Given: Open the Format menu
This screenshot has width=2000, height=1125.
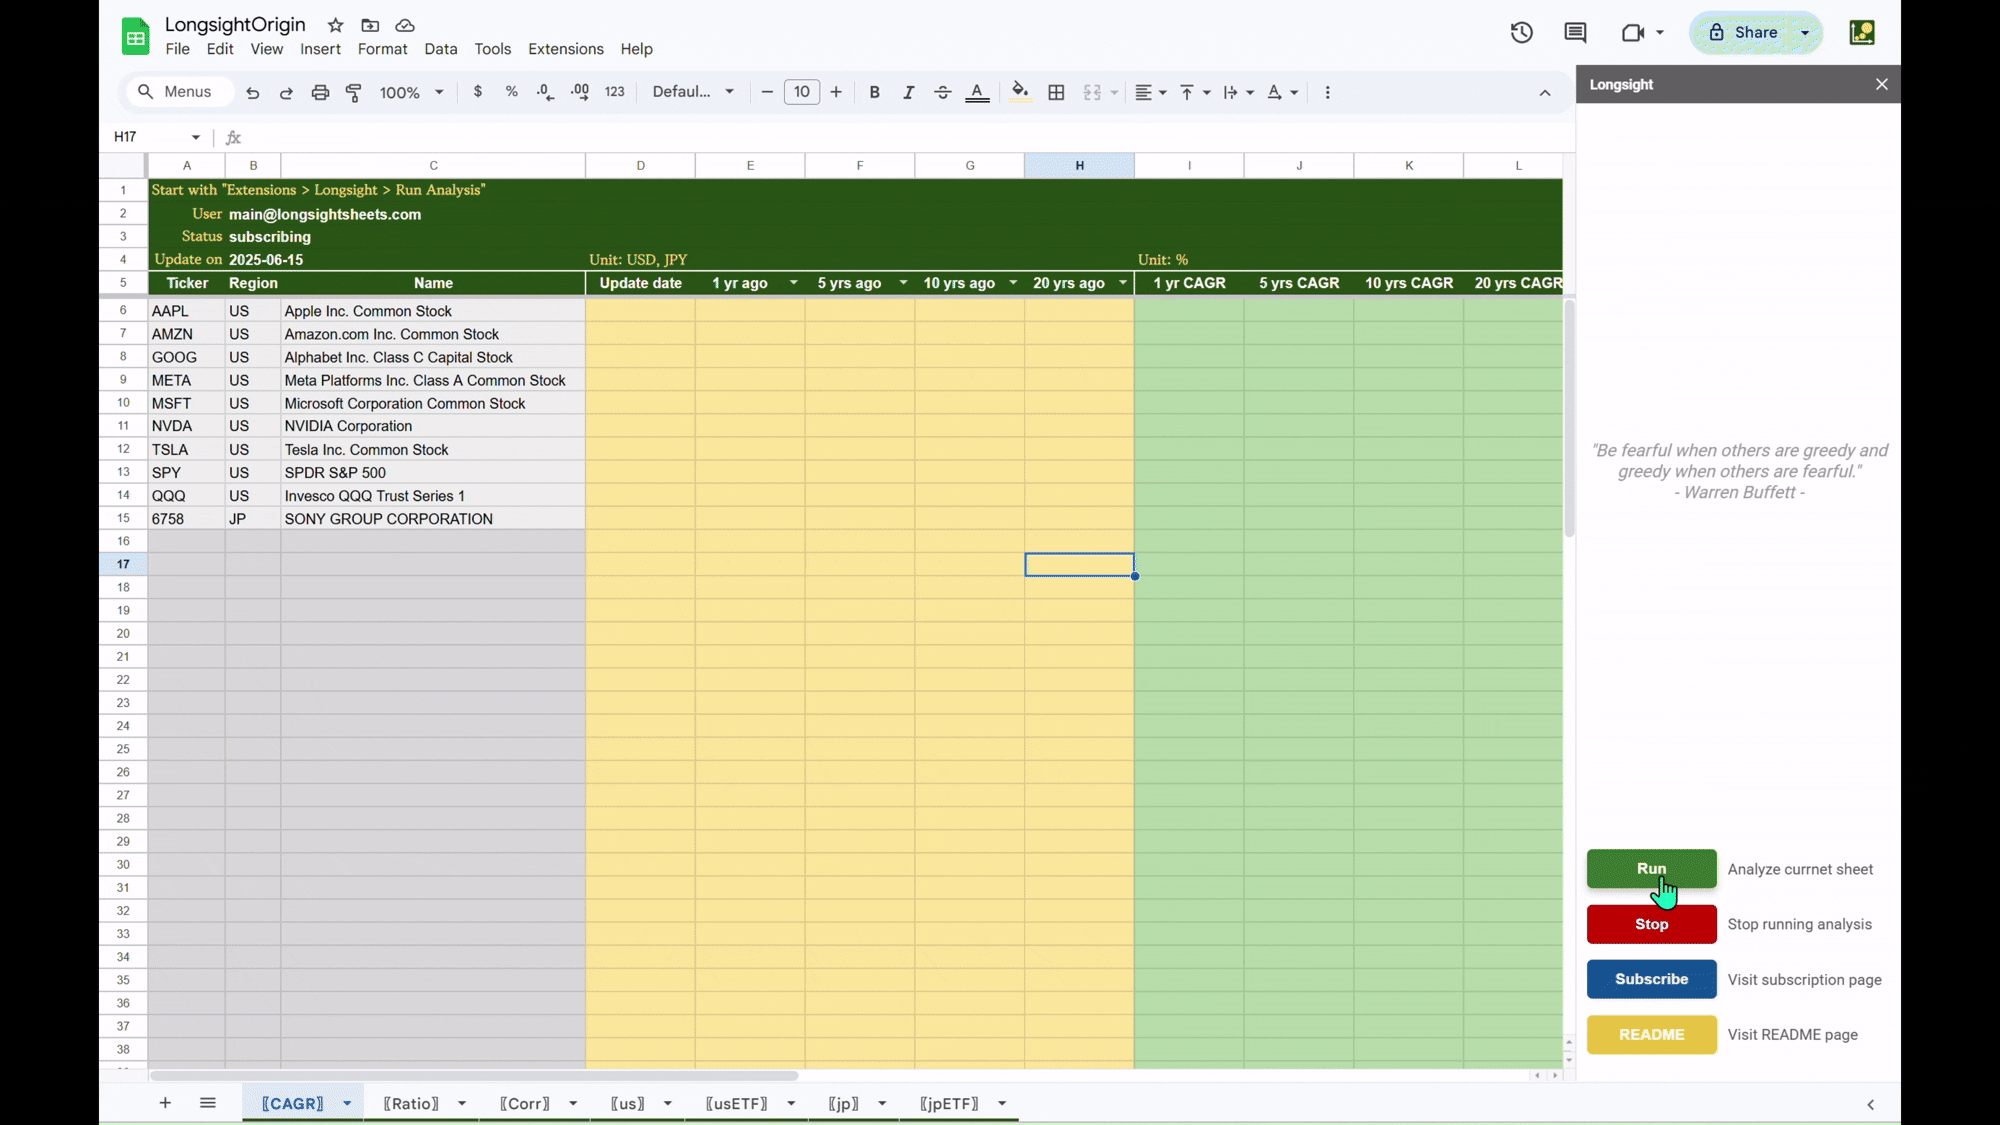Looking at the screenshot, I should point(382,49).
